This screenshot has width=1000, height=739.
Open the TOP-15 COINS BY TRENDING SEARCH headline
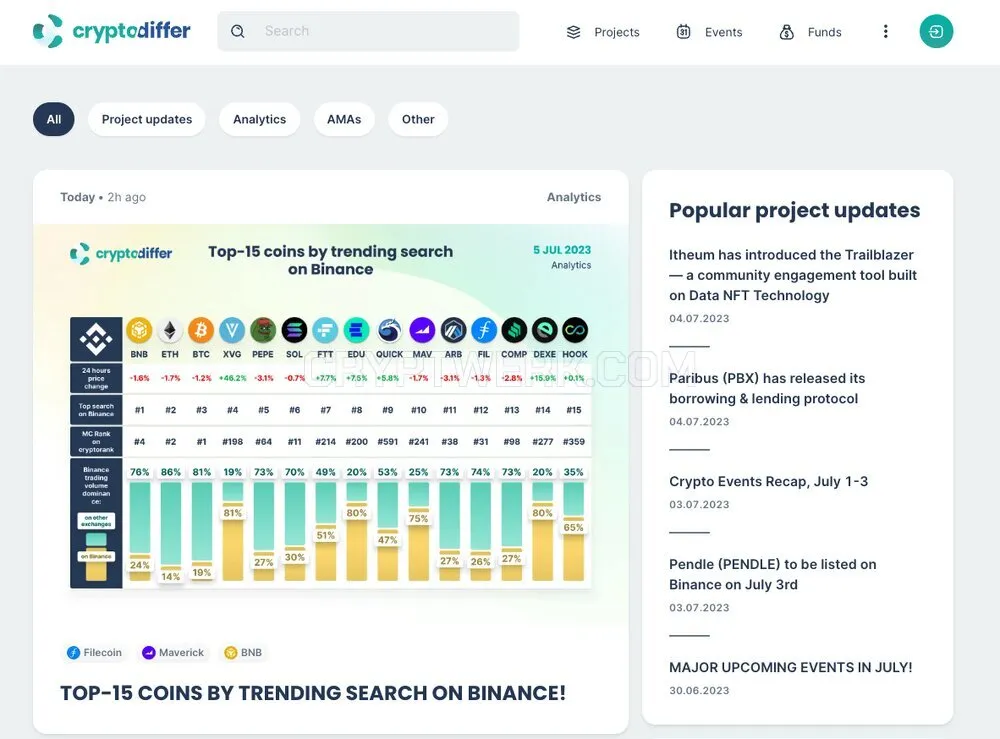pos(313,693)
